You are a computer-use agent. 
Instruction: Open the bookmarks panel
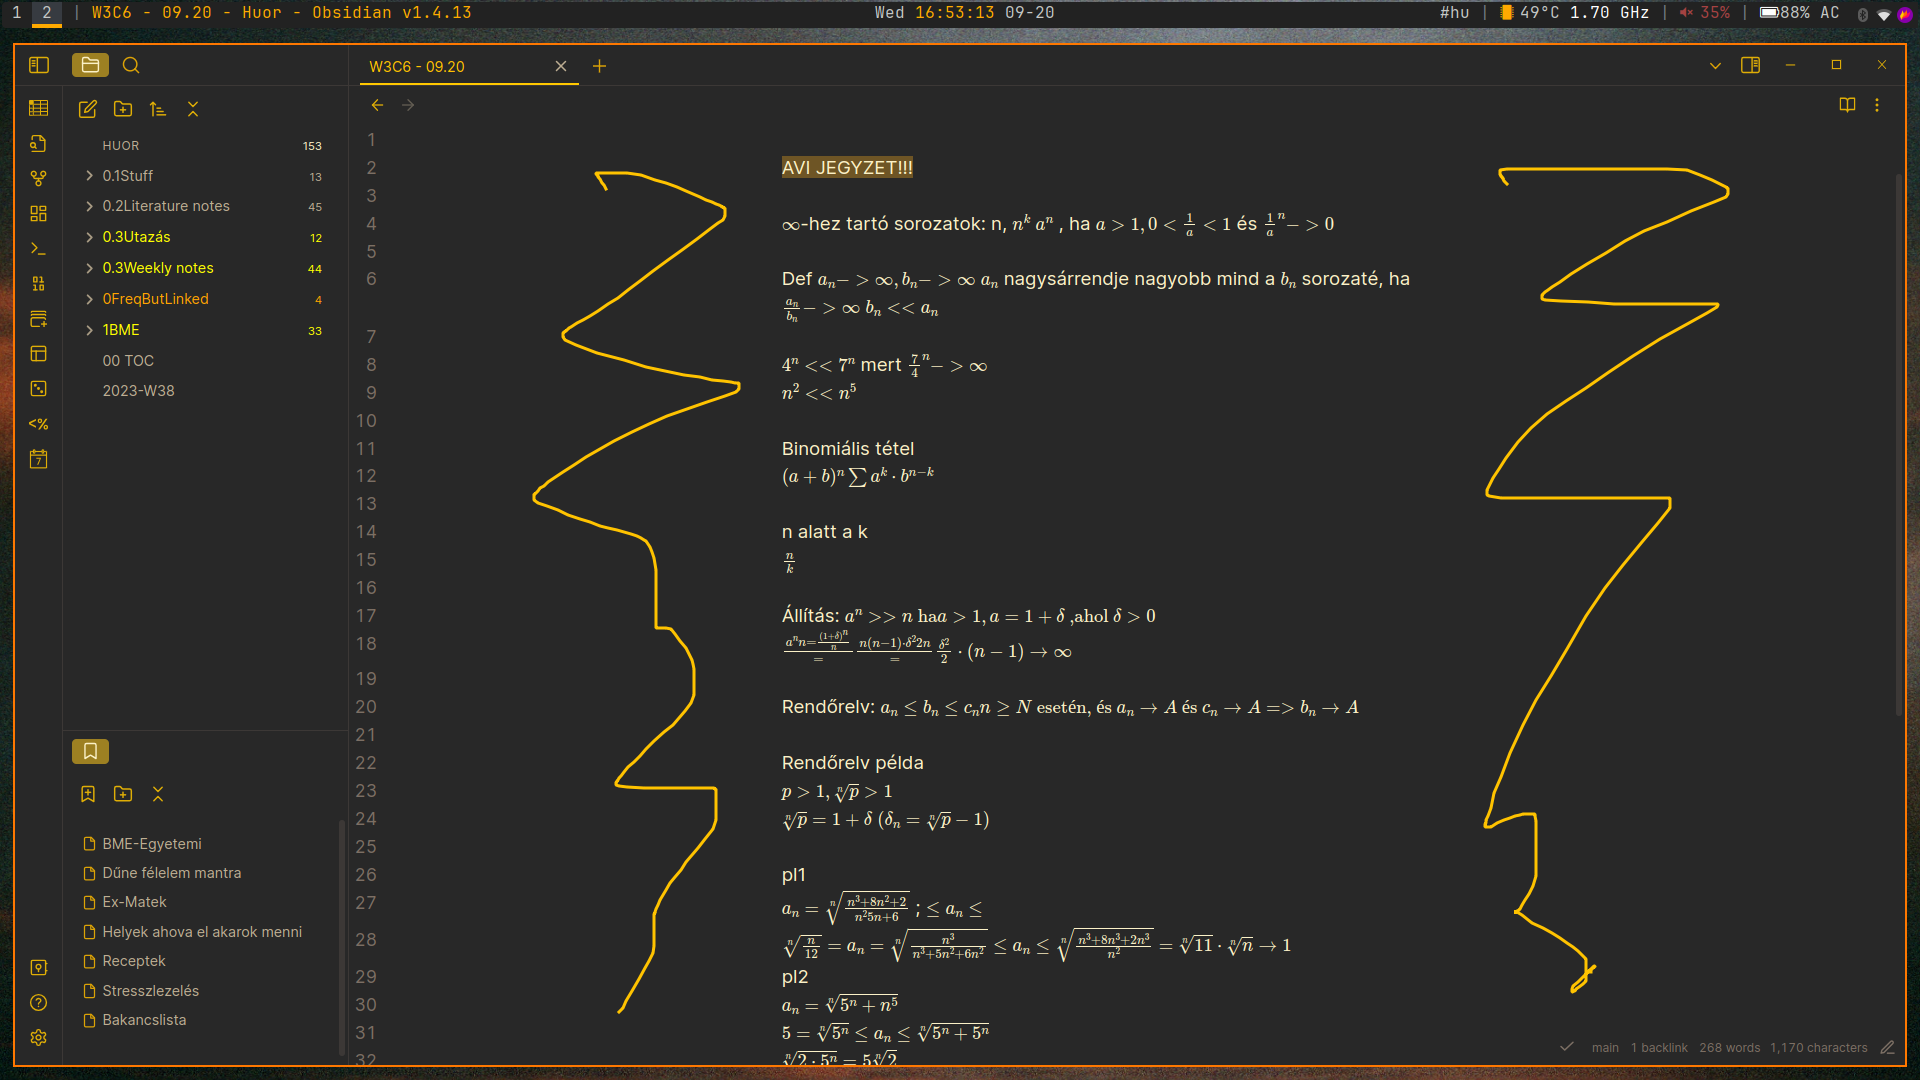[90, 751]
